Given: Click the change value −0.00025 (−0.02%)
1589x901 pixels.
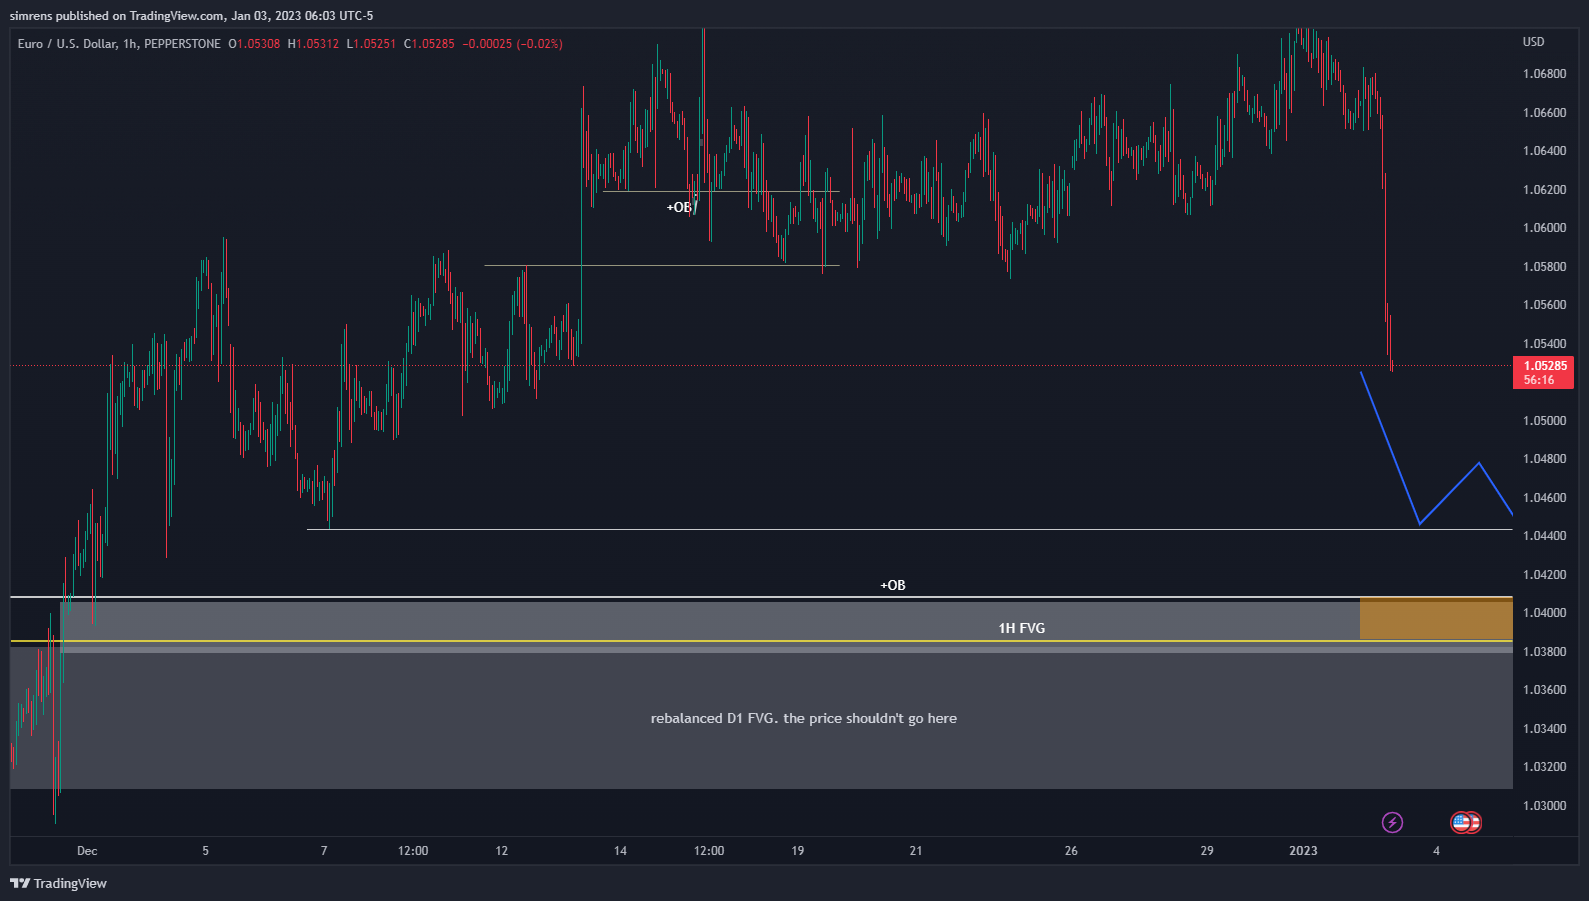Looking at the screenshot, I should 512,44.
